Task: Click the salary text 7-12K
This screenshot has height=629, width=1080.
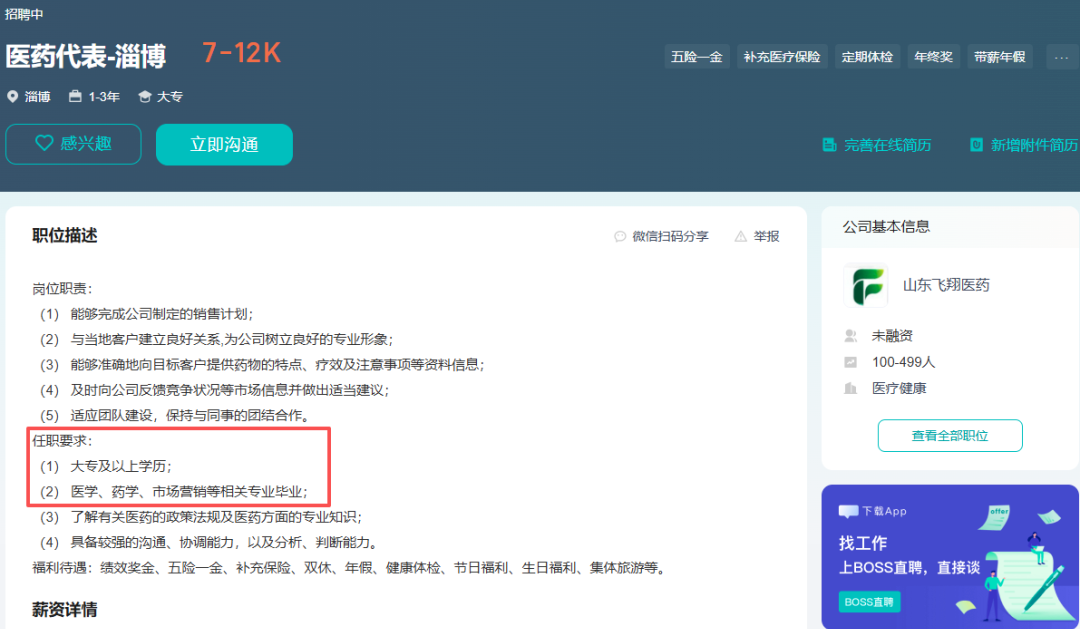Action: tap(242, 53)
